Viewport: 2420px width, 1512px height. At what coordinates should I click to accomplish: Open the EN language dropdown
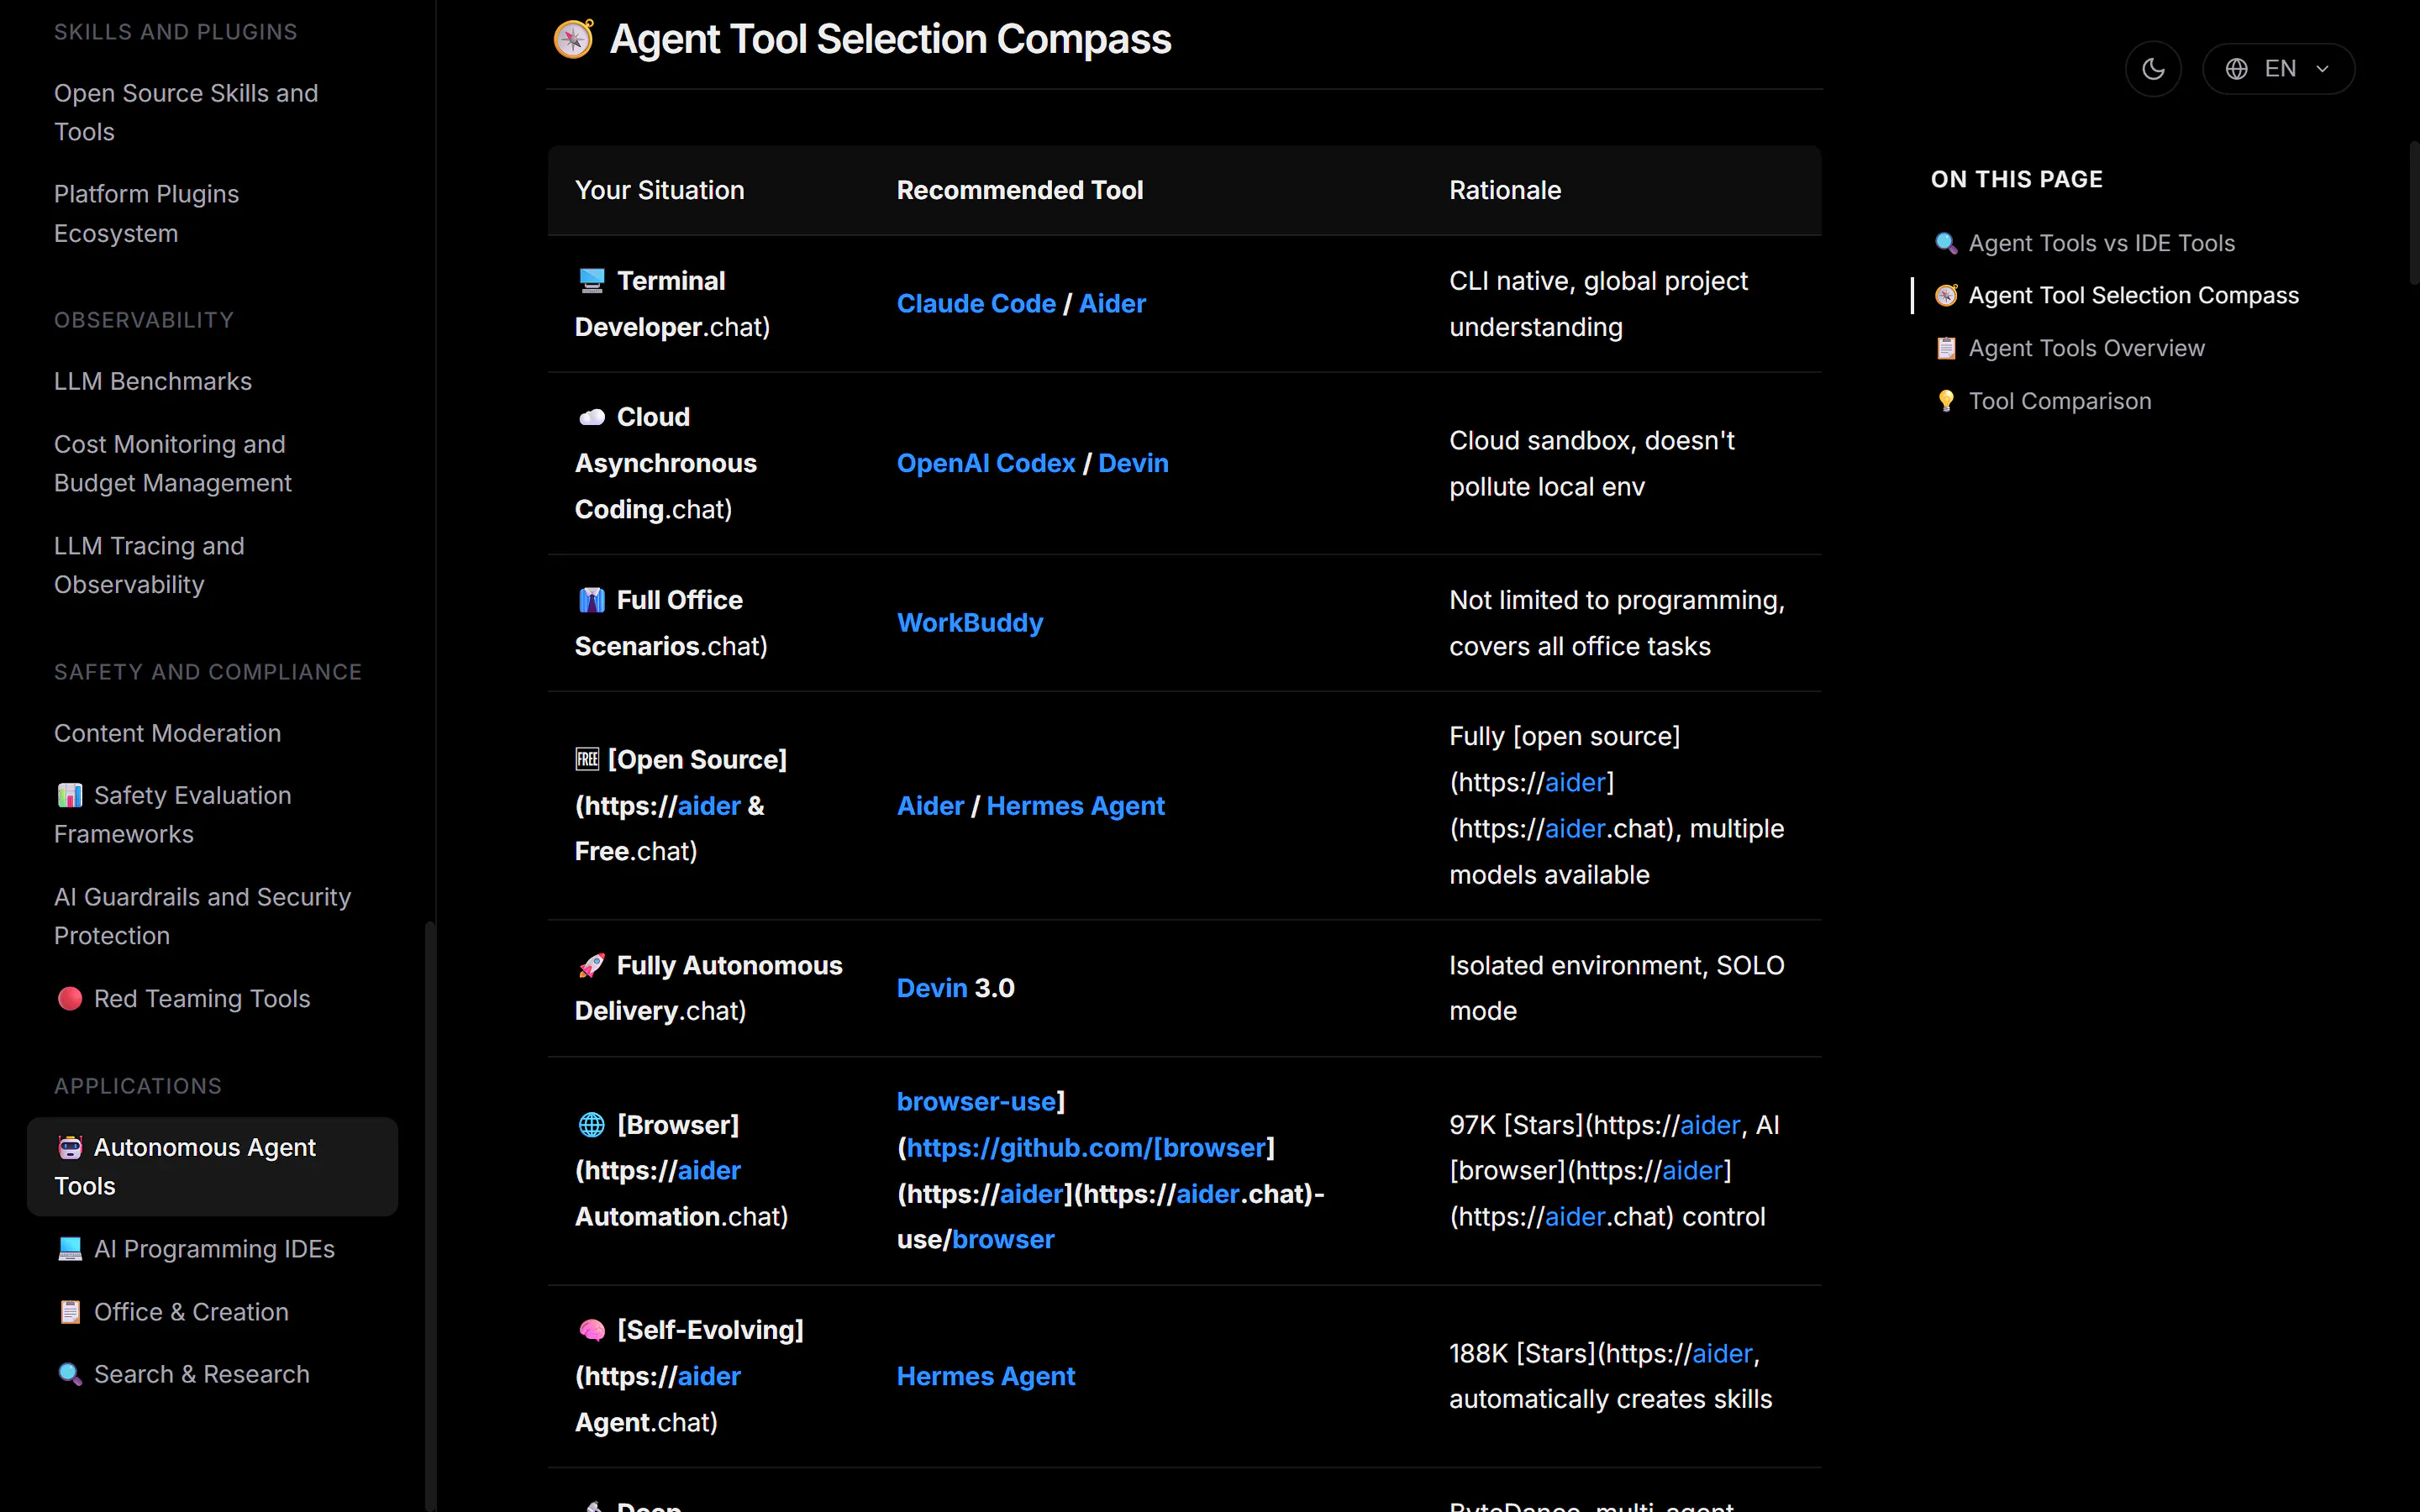tap(2279, 69)
